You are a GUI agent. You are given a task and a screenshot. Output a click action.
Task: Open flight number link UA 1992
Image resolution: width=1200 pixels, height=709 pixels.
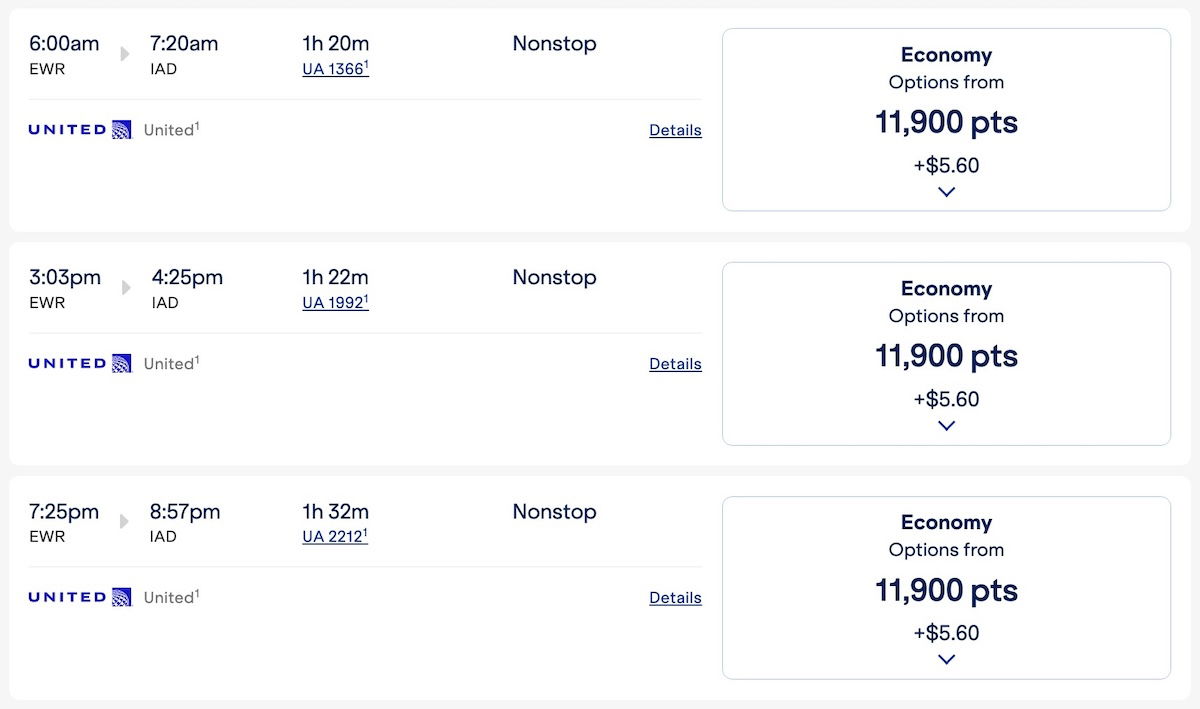(x=335, y=303)
